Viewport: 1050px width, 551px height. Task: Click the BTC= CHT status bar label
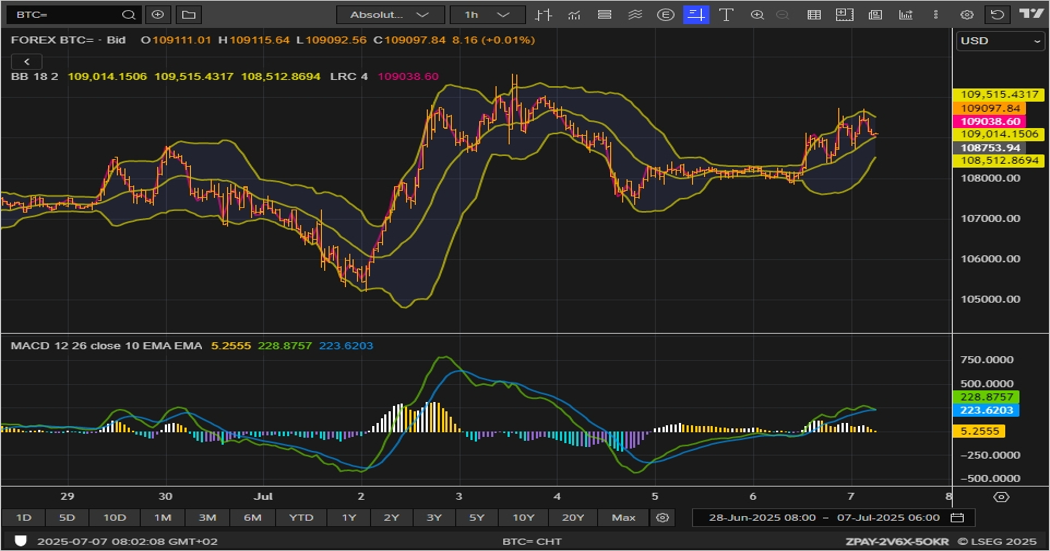tap(532, 541)
